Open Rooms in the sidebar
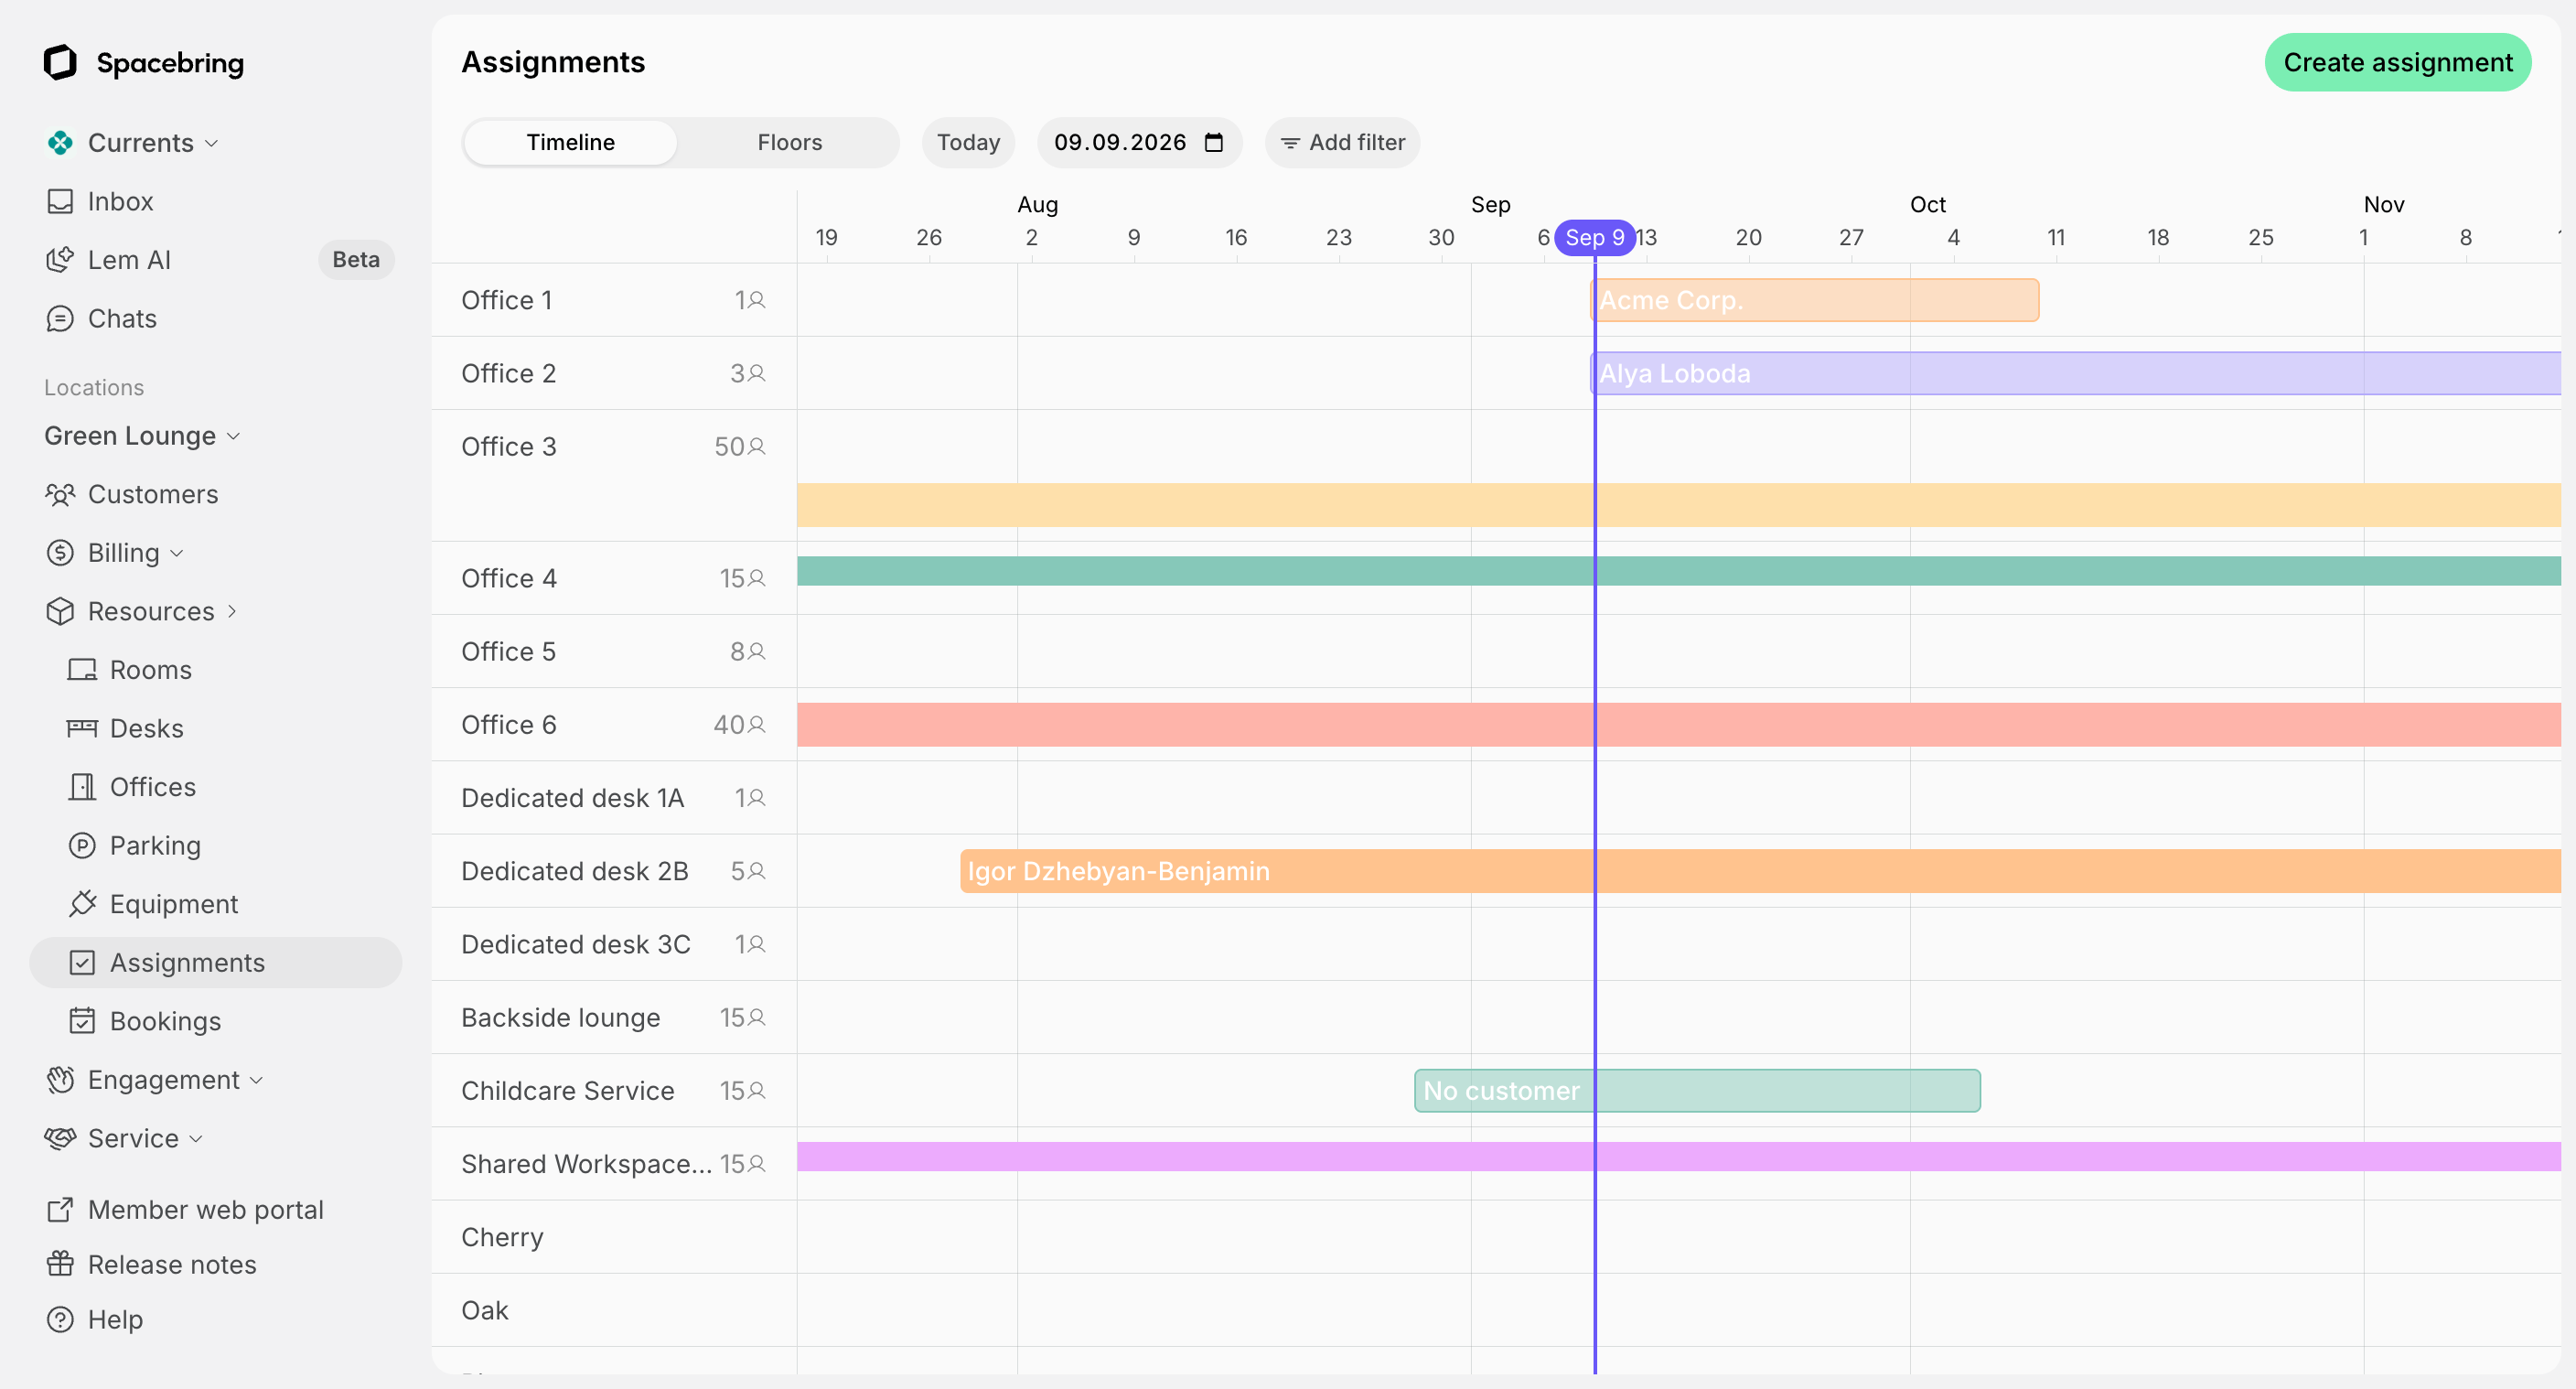2576x1389 pixels. click(x=150, y=670)
